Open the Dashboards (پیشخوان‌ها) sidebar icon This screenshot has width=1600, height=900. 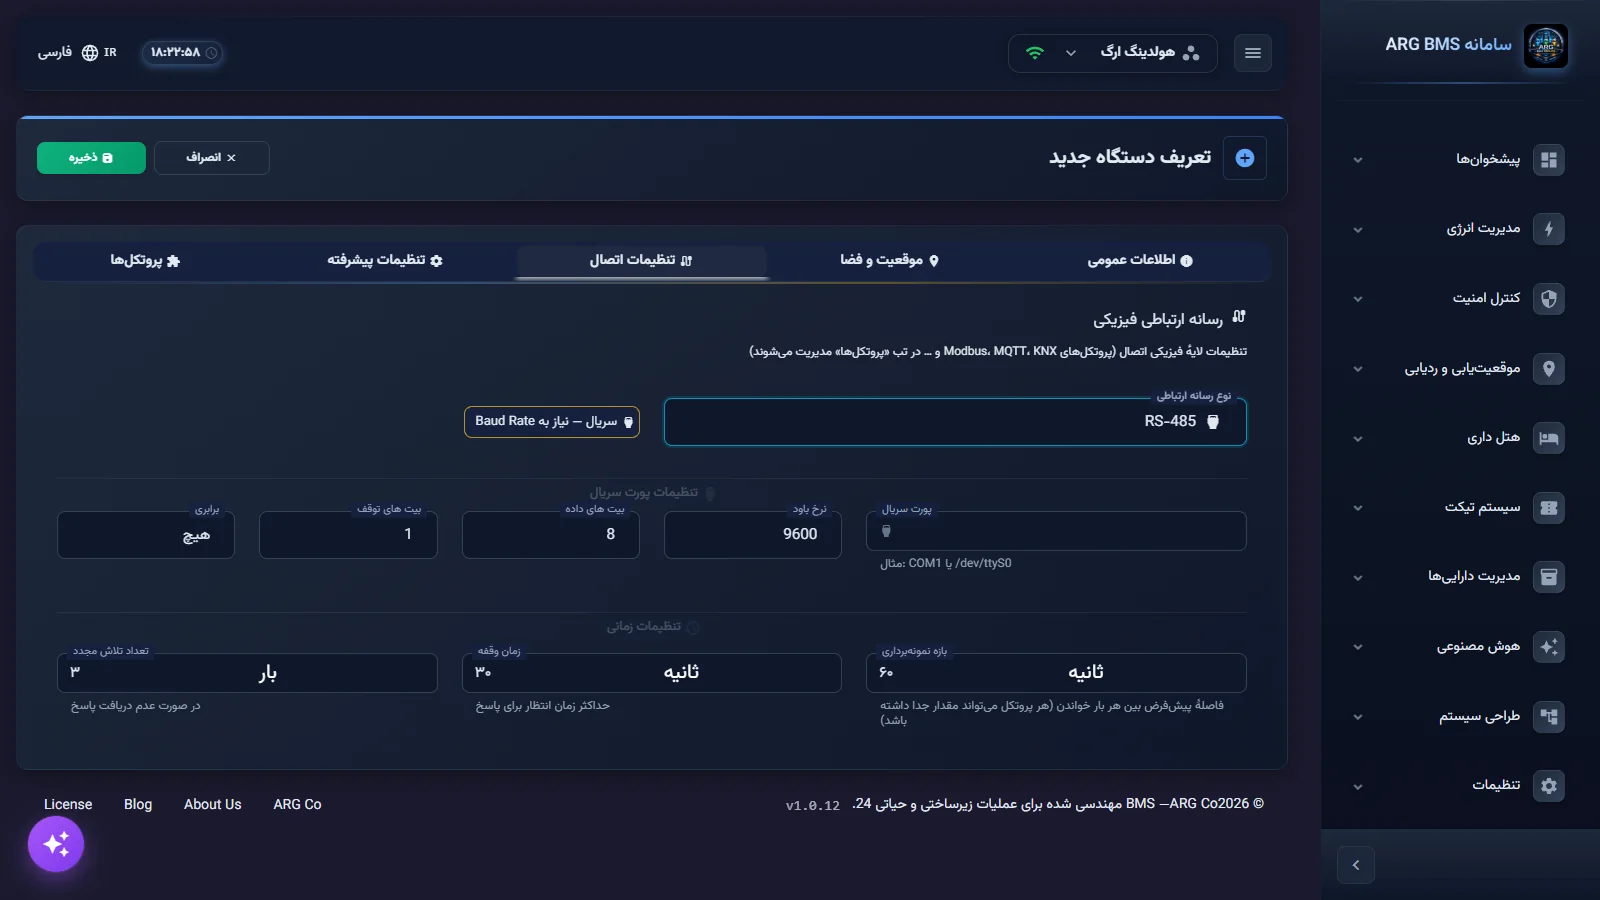click(1549, 160)
